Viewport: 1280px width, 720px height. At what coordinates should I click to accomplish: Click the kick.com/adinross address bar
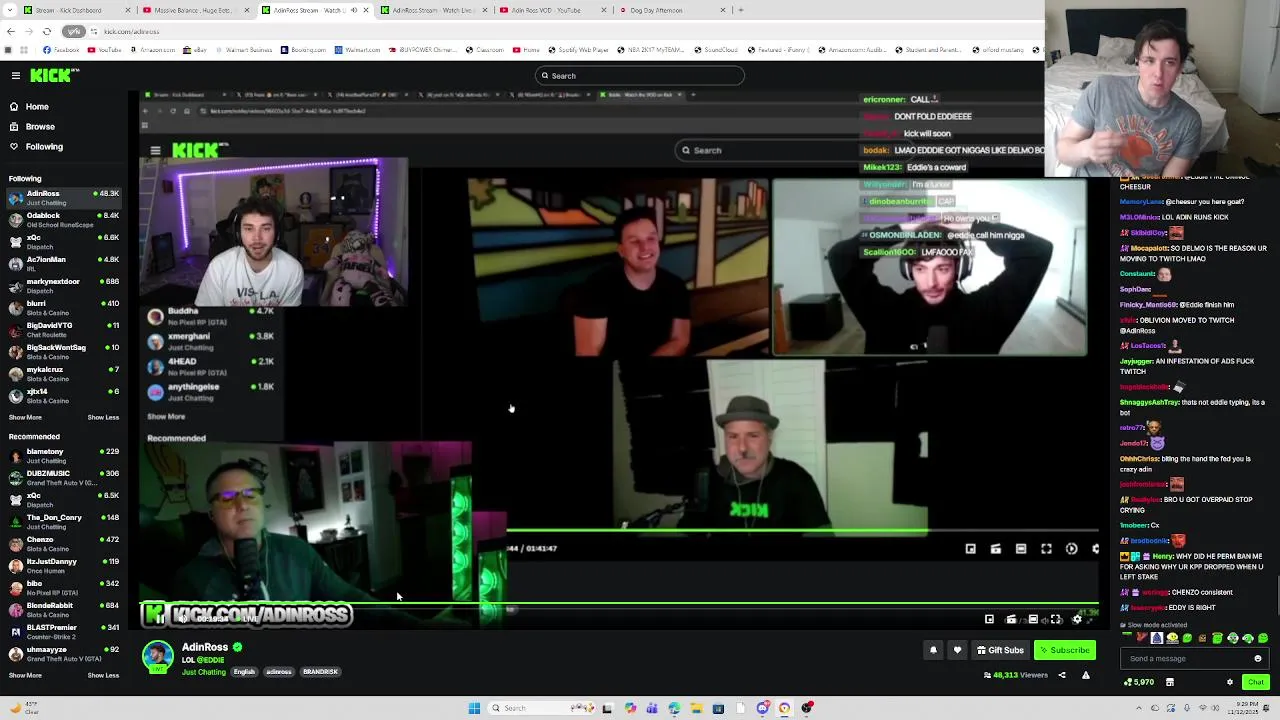pyautogui.click(x=550, y=31)
